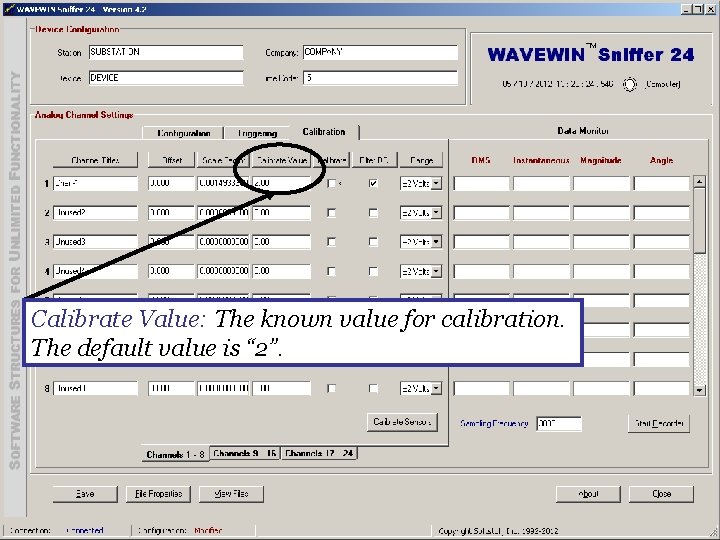Open the Range dropdown for channel 1

click(x=437, y=183)
